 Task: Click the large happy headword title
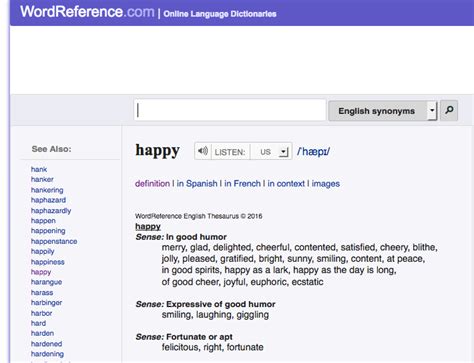click(x=157, y=151)
